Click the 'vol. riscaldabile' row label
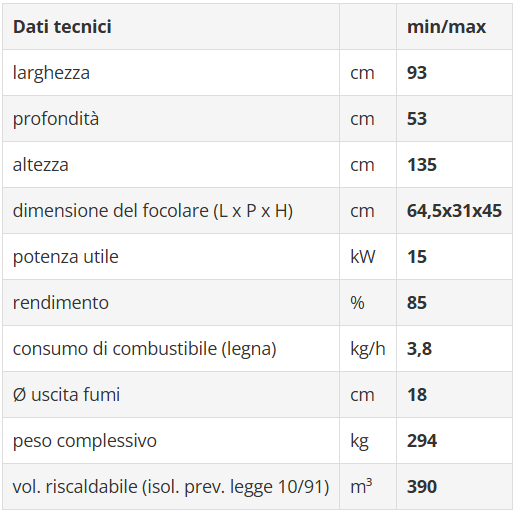Screen dimensions: 515x512 171,487
